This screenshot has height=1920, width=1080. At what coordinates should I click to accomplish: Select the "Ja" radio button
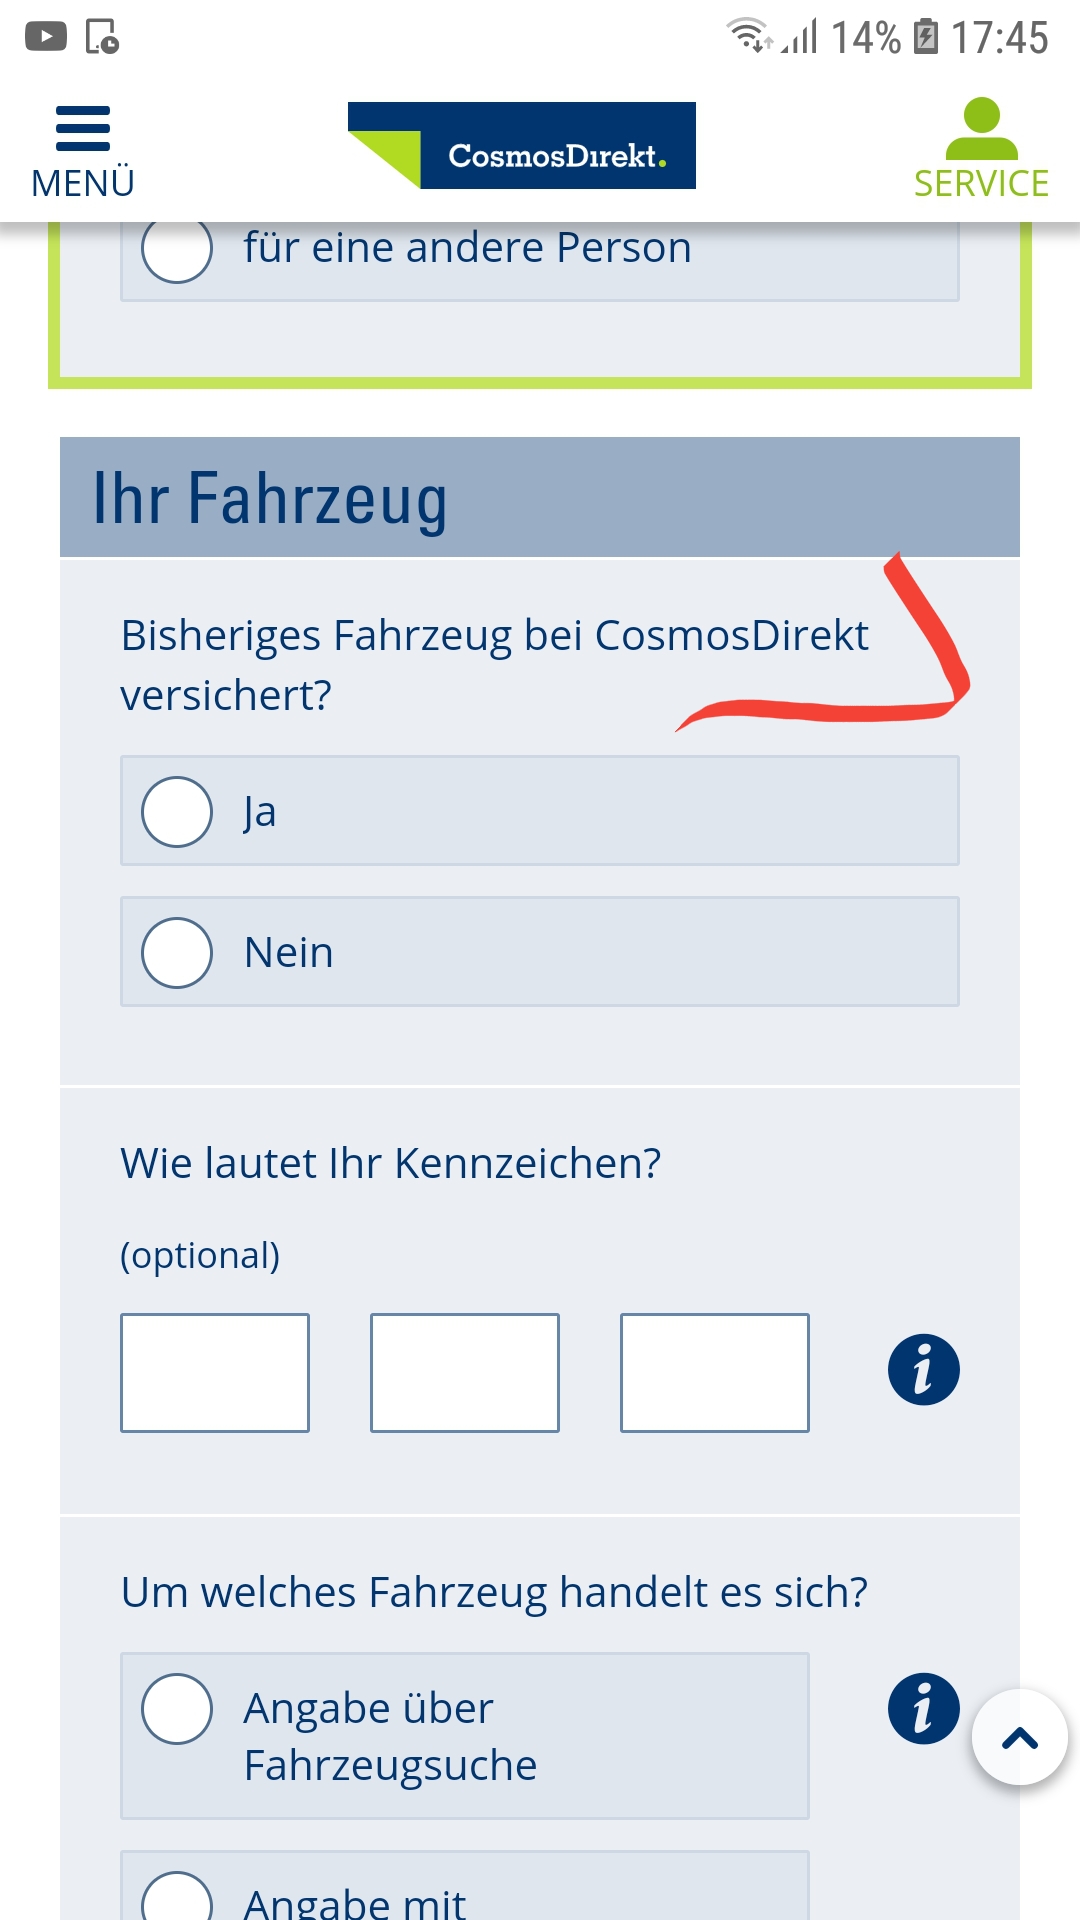click(x=177, y=812)
